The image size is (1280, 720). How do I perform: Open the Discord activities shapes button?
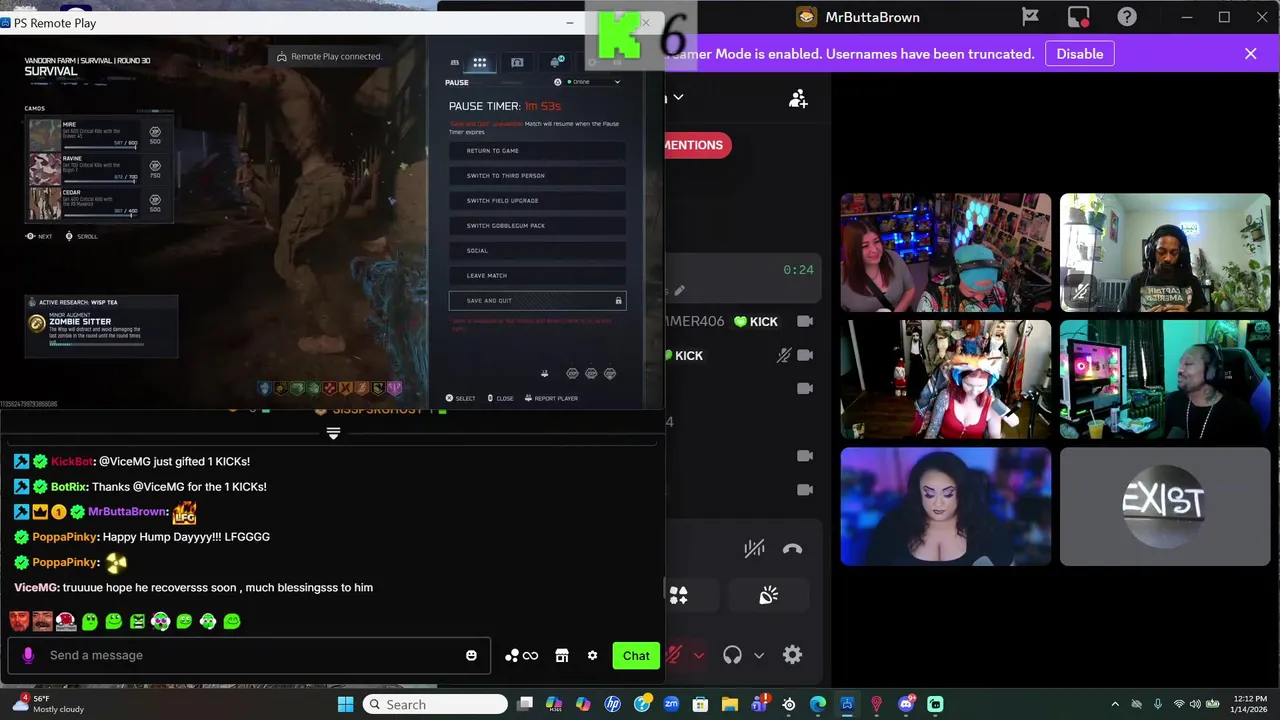[x=679, y=595]
